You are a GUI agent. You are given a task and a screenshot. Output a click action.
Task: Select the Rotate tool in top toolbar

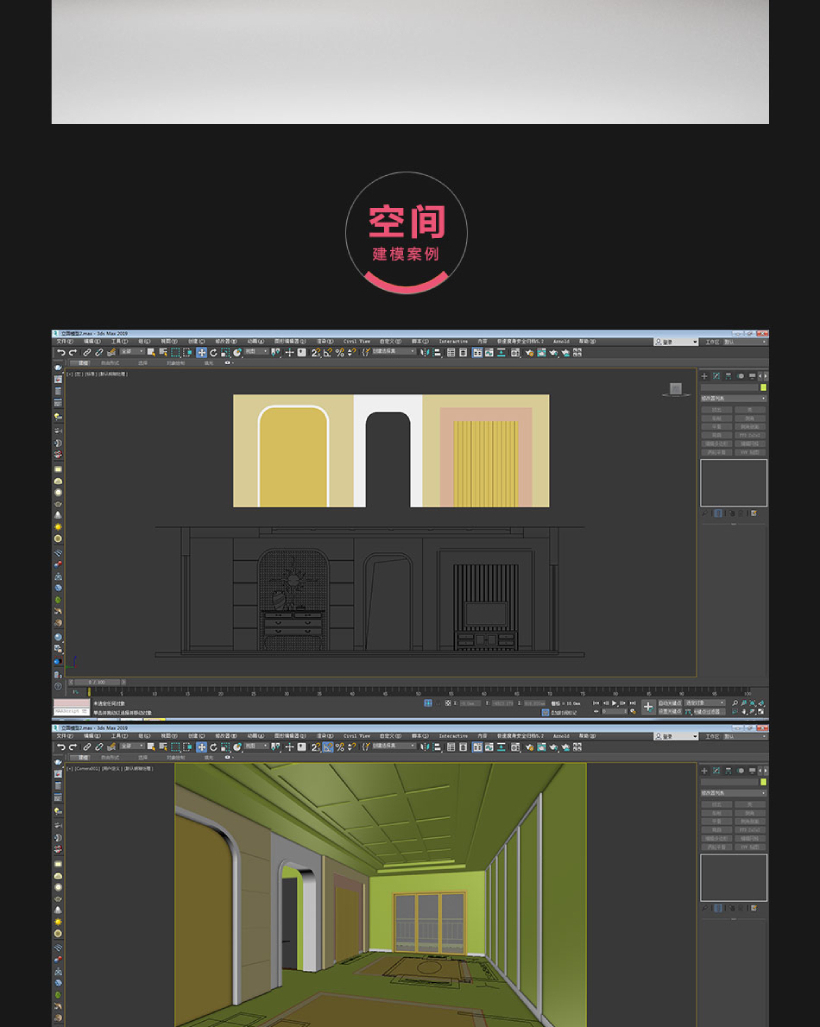point(213,353)
